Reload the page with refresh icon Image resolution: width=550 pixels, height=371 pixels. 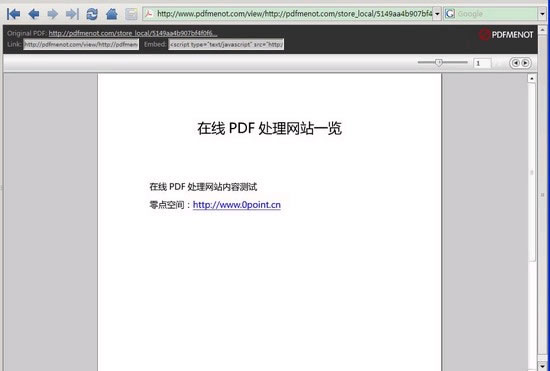92,14
